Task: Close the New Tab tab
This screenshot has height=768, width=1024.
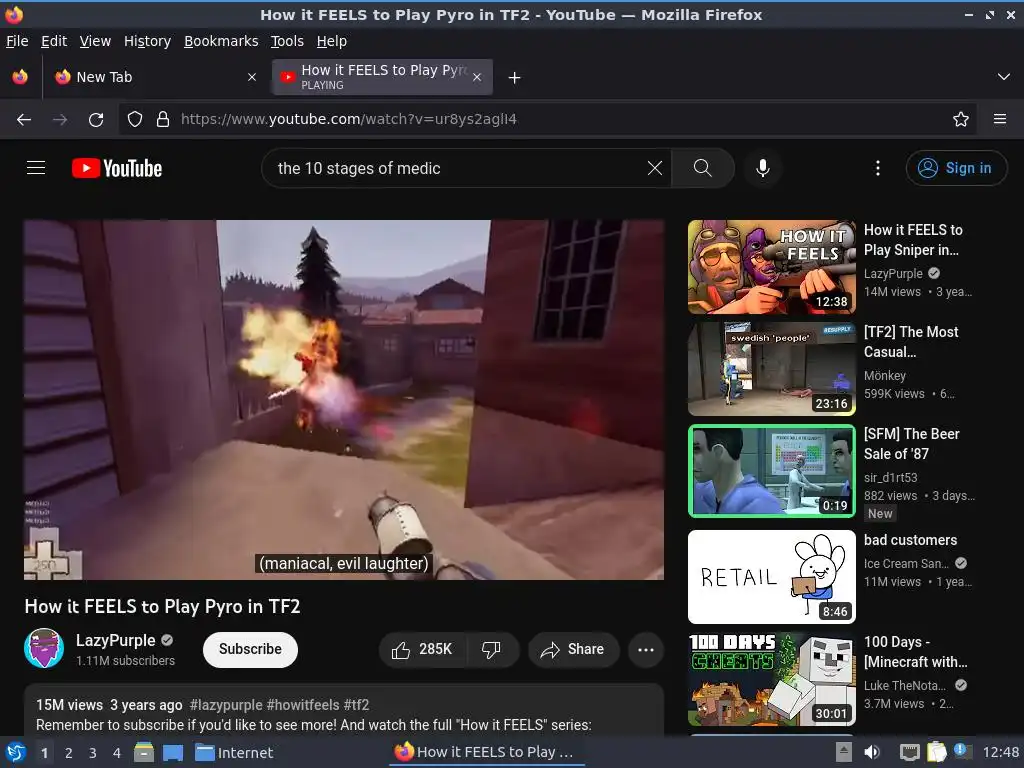Action: pos(251,77)
